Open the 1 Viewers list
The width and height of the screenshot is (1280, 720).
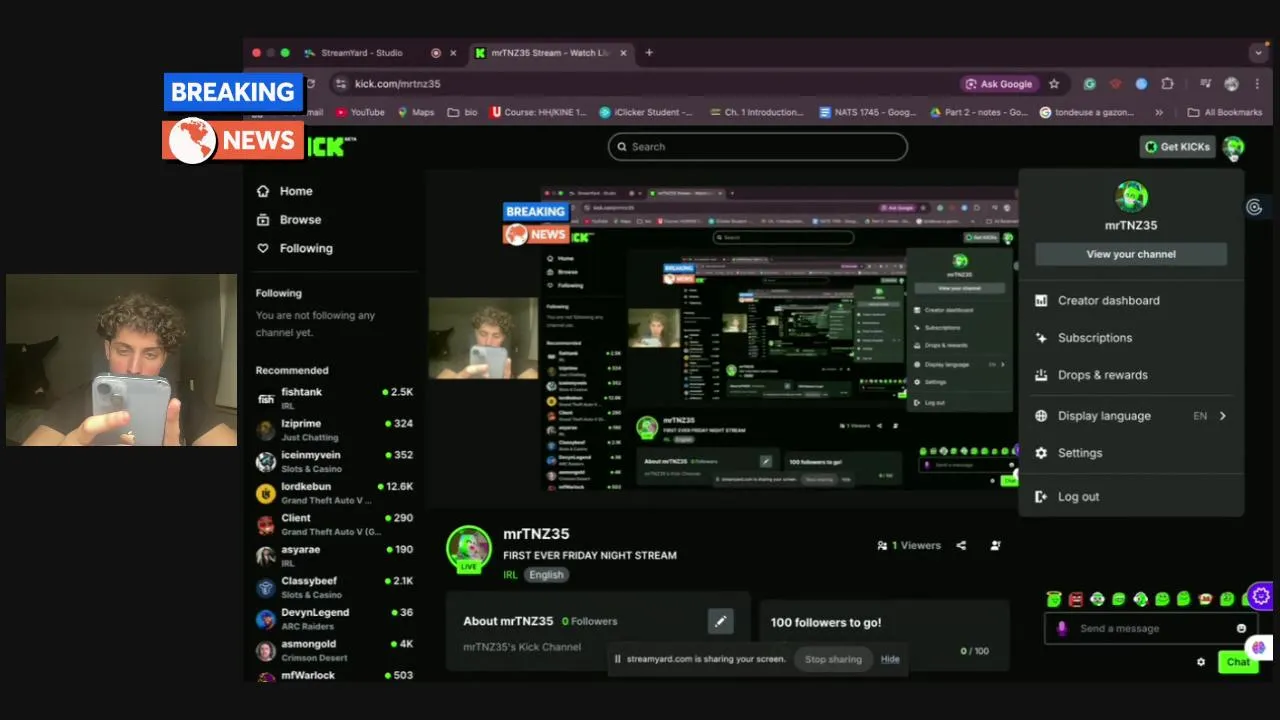click(x=909, y=546)
